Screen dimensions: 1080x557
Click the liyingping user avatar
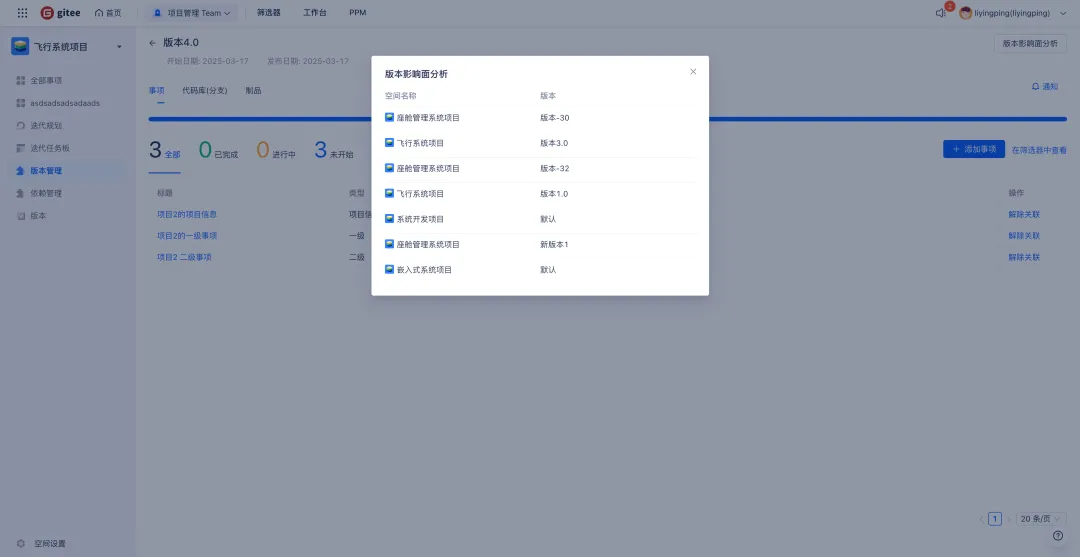tap(966, 13)
